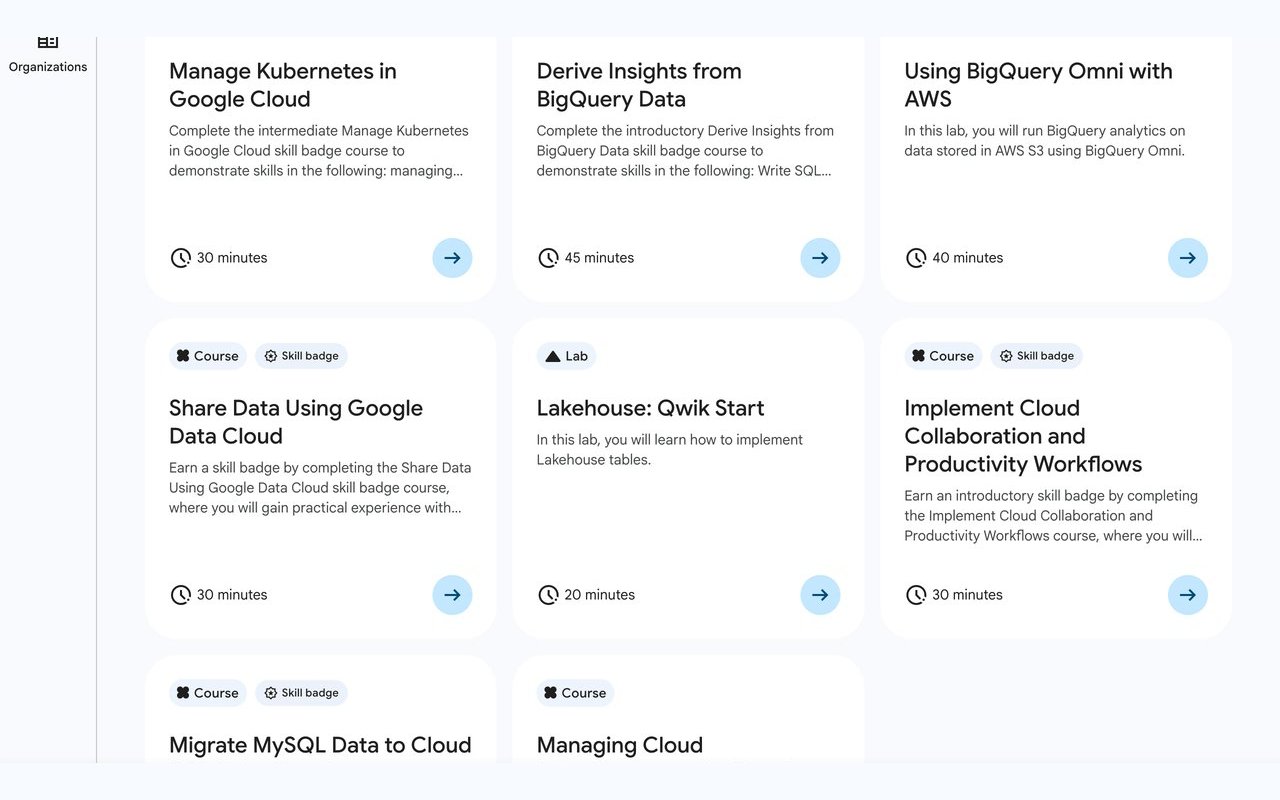This screenshot has width=1280, height=800.
Task: Click the clock icon next to 20 minutes
Action: click(x=548, y=595)
